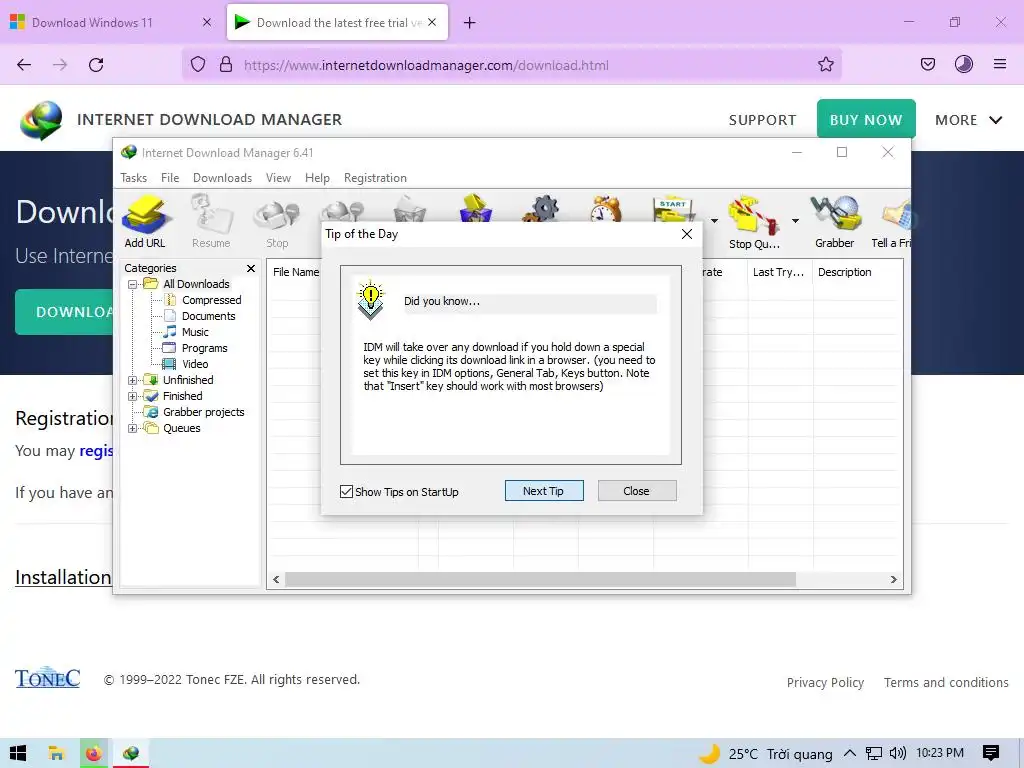Screen dimensions: 1024x768
Task: Open the Grabber tool icon
Action: tap(834, 222)
